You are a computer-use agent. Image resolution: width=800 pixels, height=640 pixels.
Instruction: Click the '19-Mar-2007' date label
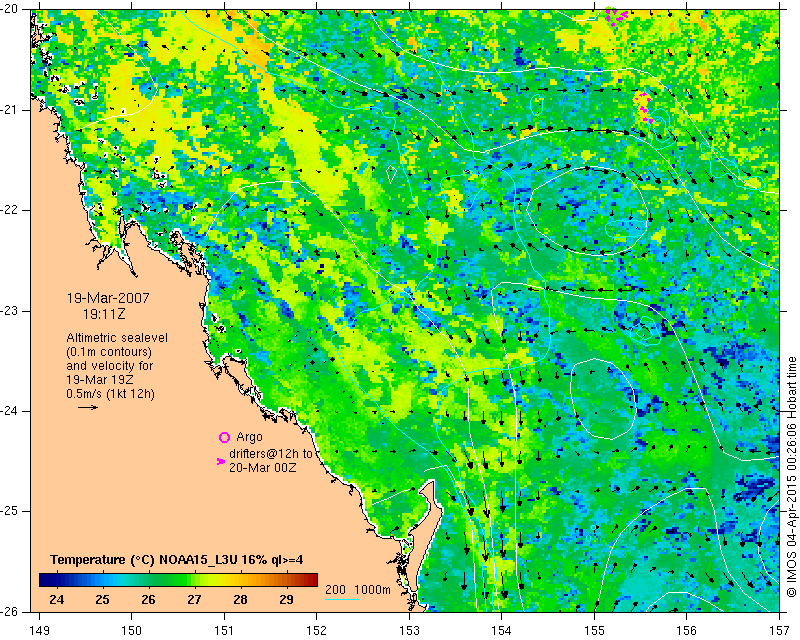(108, 298)
